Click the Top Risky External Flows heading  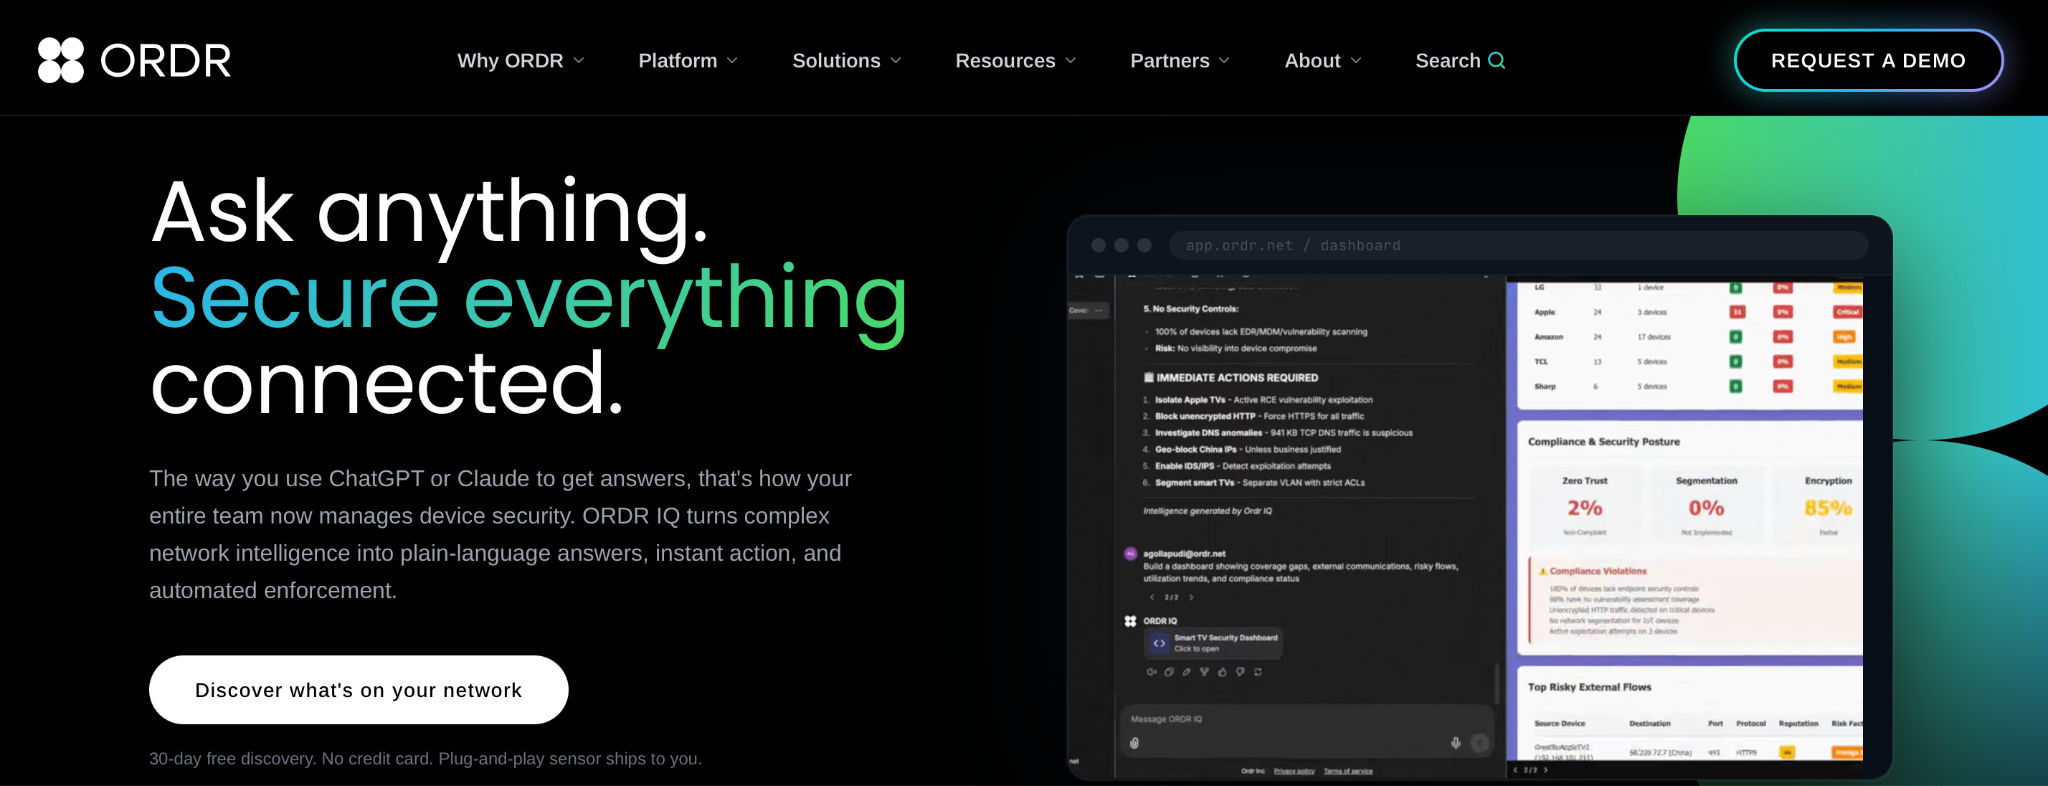1589,687
